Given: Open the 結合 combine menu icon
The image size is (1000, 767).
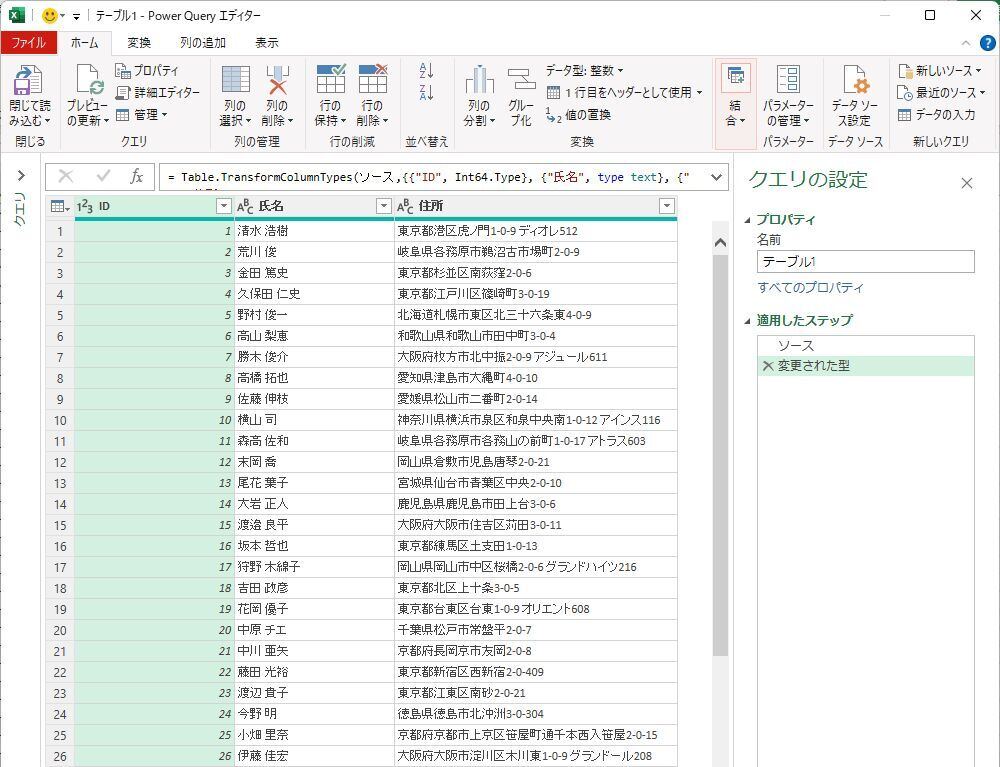Looking at the screenshot, I should point(735,79).
